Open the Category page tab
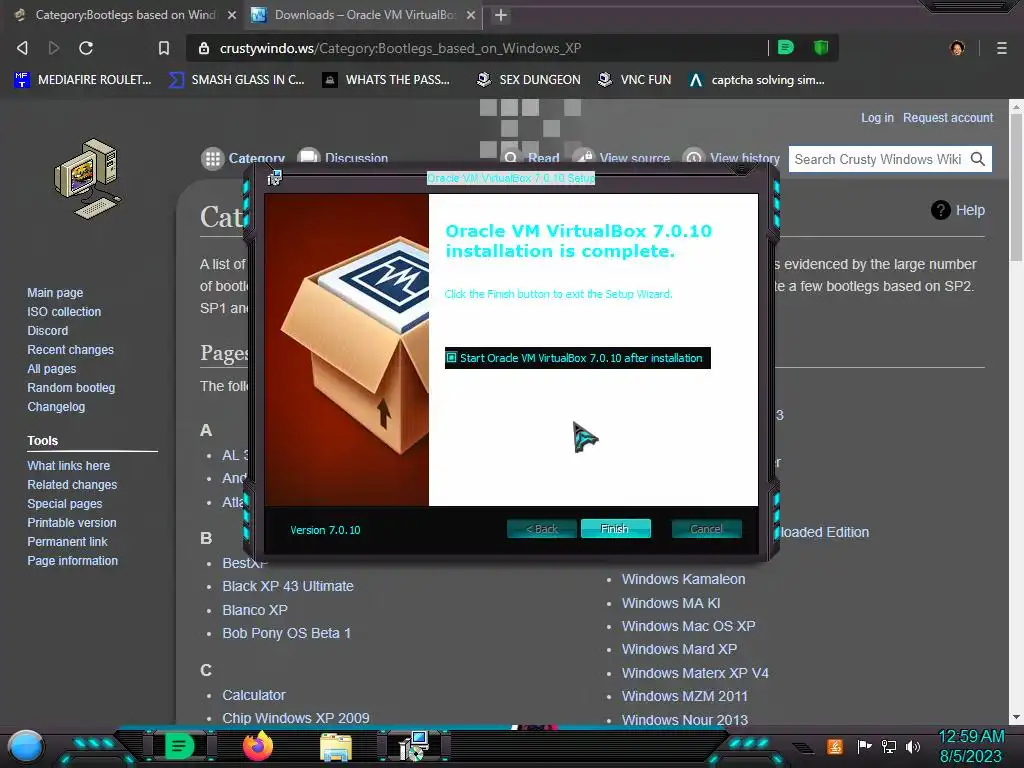Image resolution: width=1024 pixels, height=768 pixels. pos(244,158)
